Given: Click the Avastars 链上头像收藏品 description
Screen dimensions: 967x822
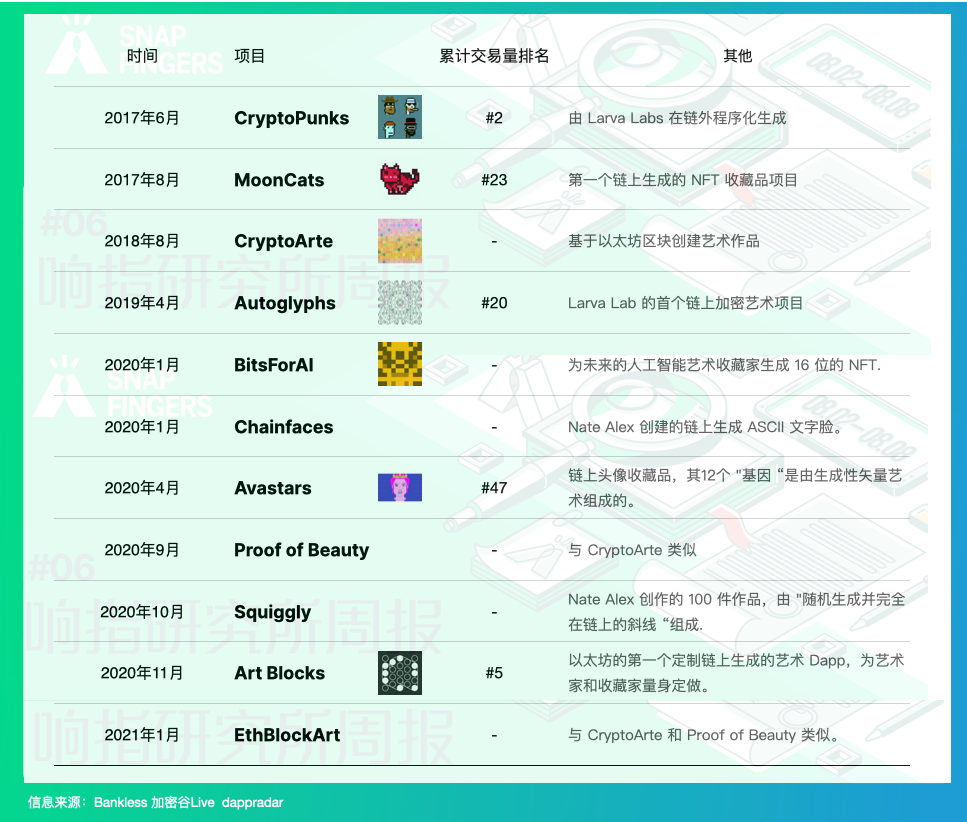Looking at the screenshot, I should (735, 488).
